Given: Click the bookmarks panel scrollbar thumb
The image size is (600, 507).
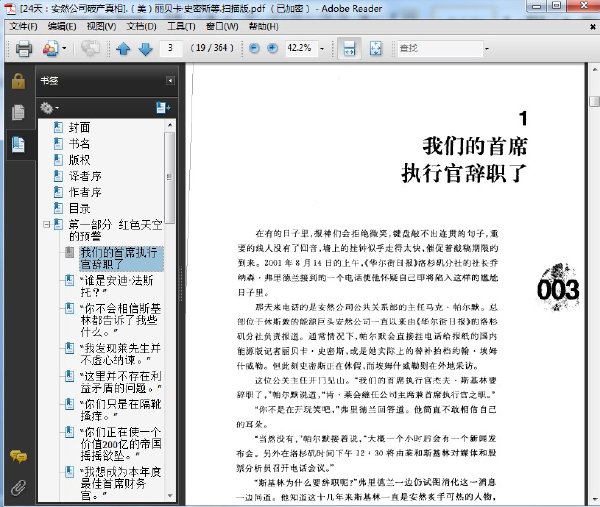Looking at the screenshot, I should (170, 177).
